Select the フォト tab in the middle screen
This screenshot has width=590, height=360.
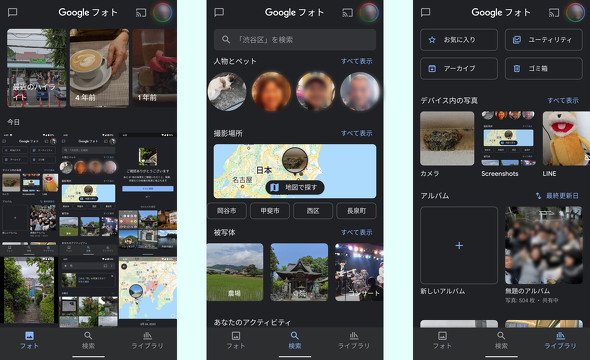point(236,340)
